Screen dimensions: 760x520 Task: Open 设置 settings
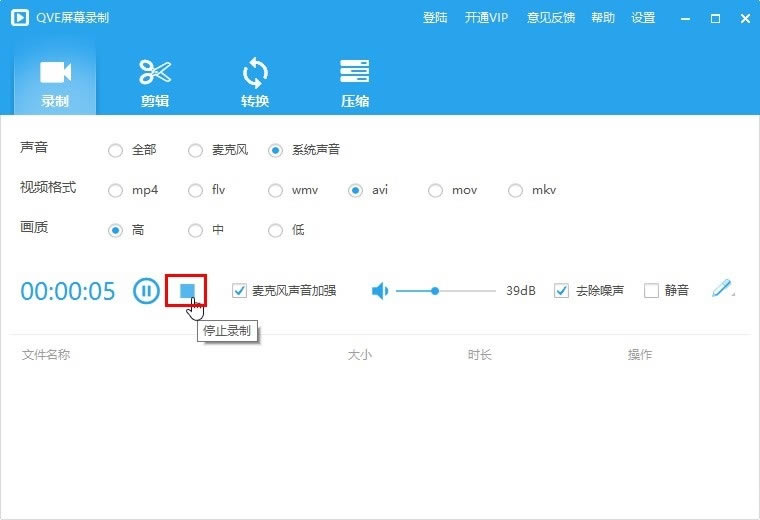tap(643, 18)
